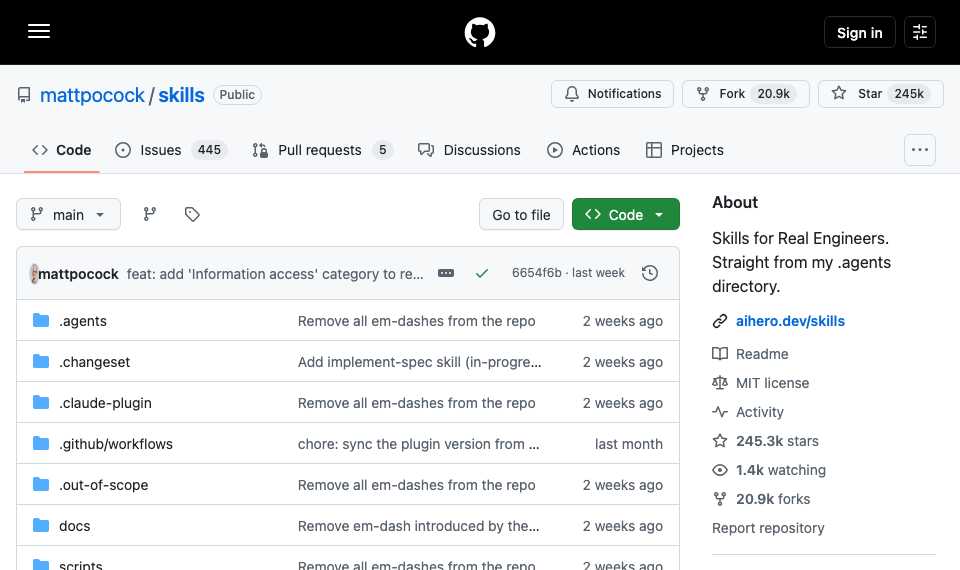The height and width of the screenshot is (570, 960).
Task: Open the docs folder
Action: click(75, 526)
